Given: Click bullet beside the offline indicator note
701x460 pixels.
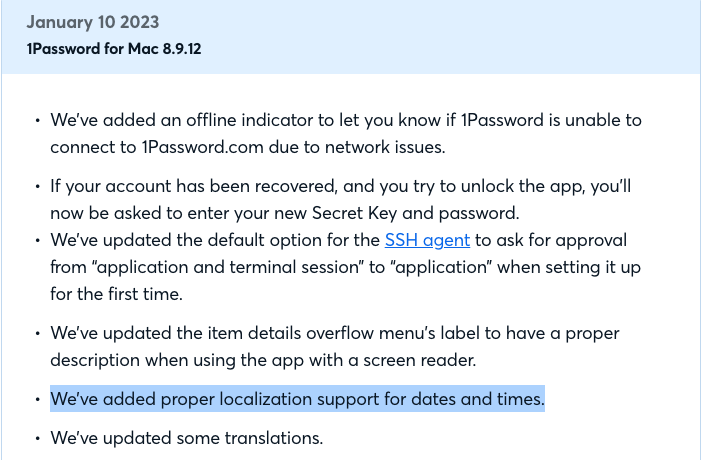Looking at the screenshot, I should tap(38, 120).
